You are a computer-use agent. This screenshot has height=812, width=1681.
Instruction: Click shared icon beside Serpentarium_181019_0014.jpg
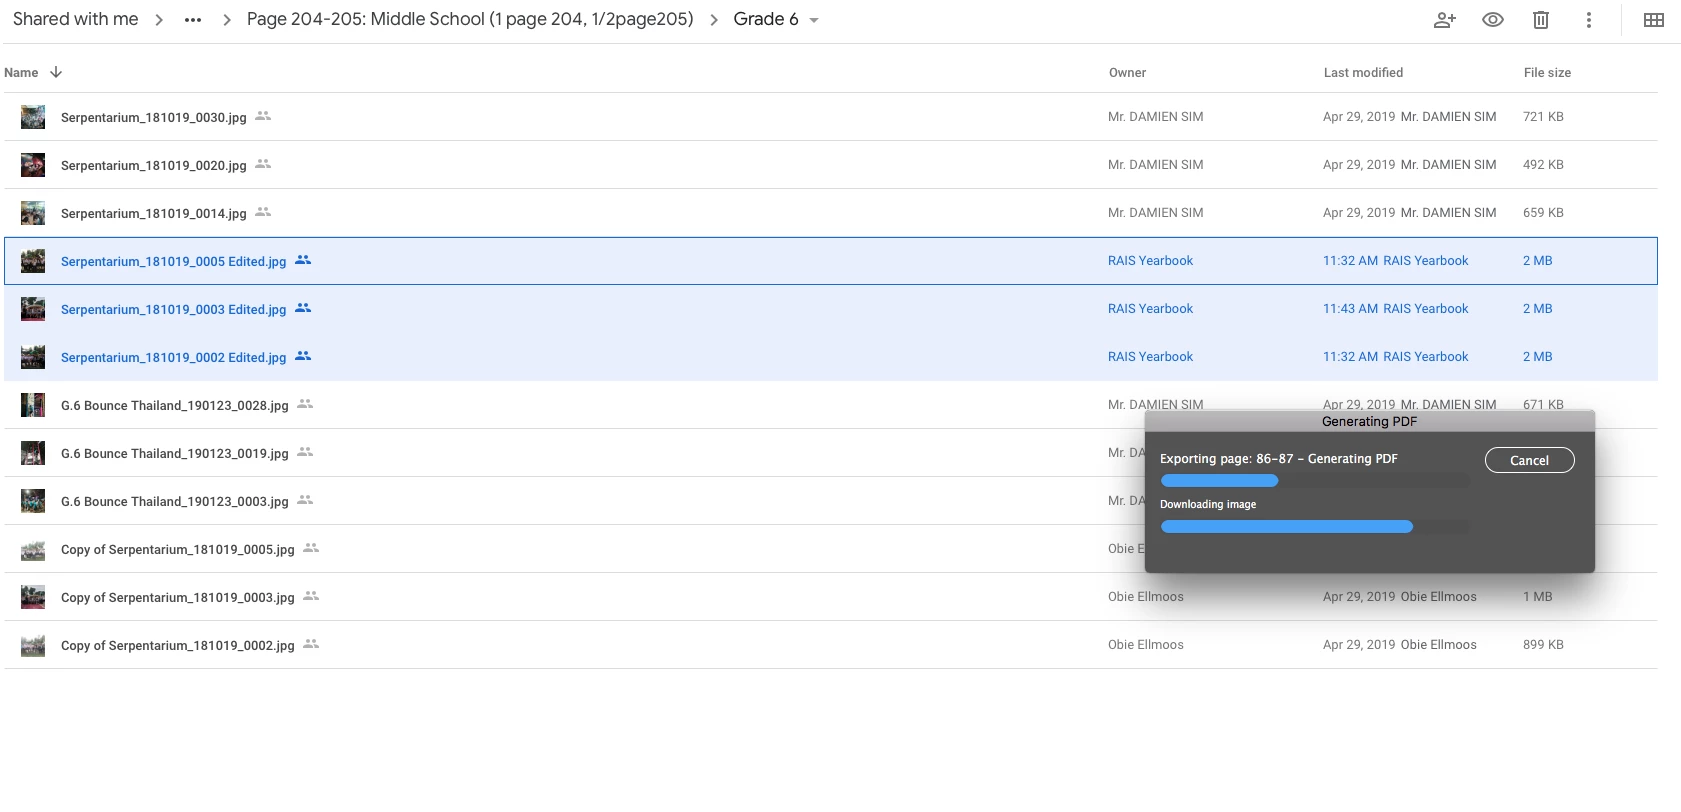263,212
